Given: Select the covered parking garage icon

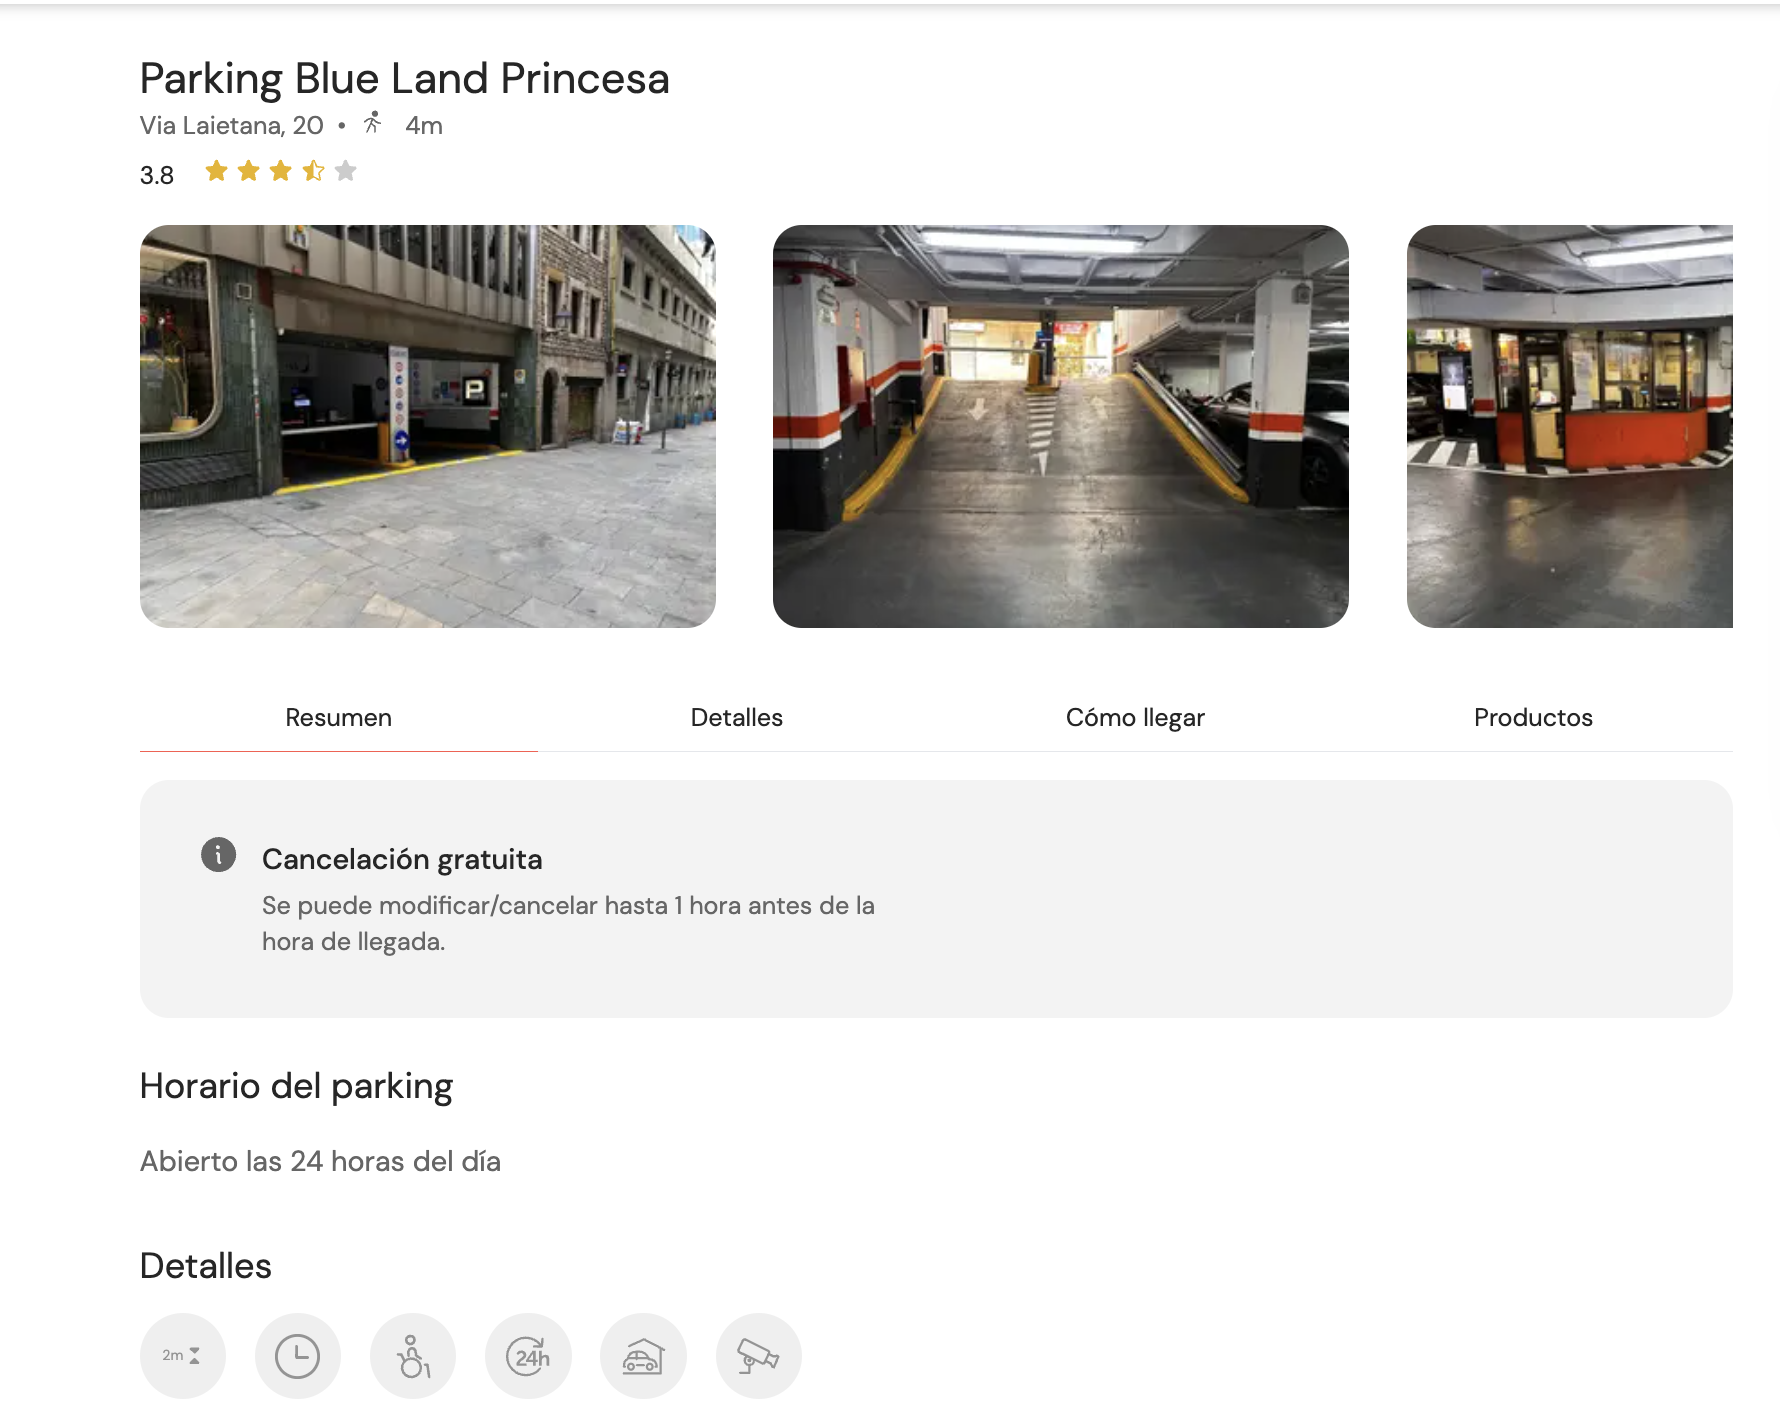Looking at the screenshot, I should (643, 1356).
